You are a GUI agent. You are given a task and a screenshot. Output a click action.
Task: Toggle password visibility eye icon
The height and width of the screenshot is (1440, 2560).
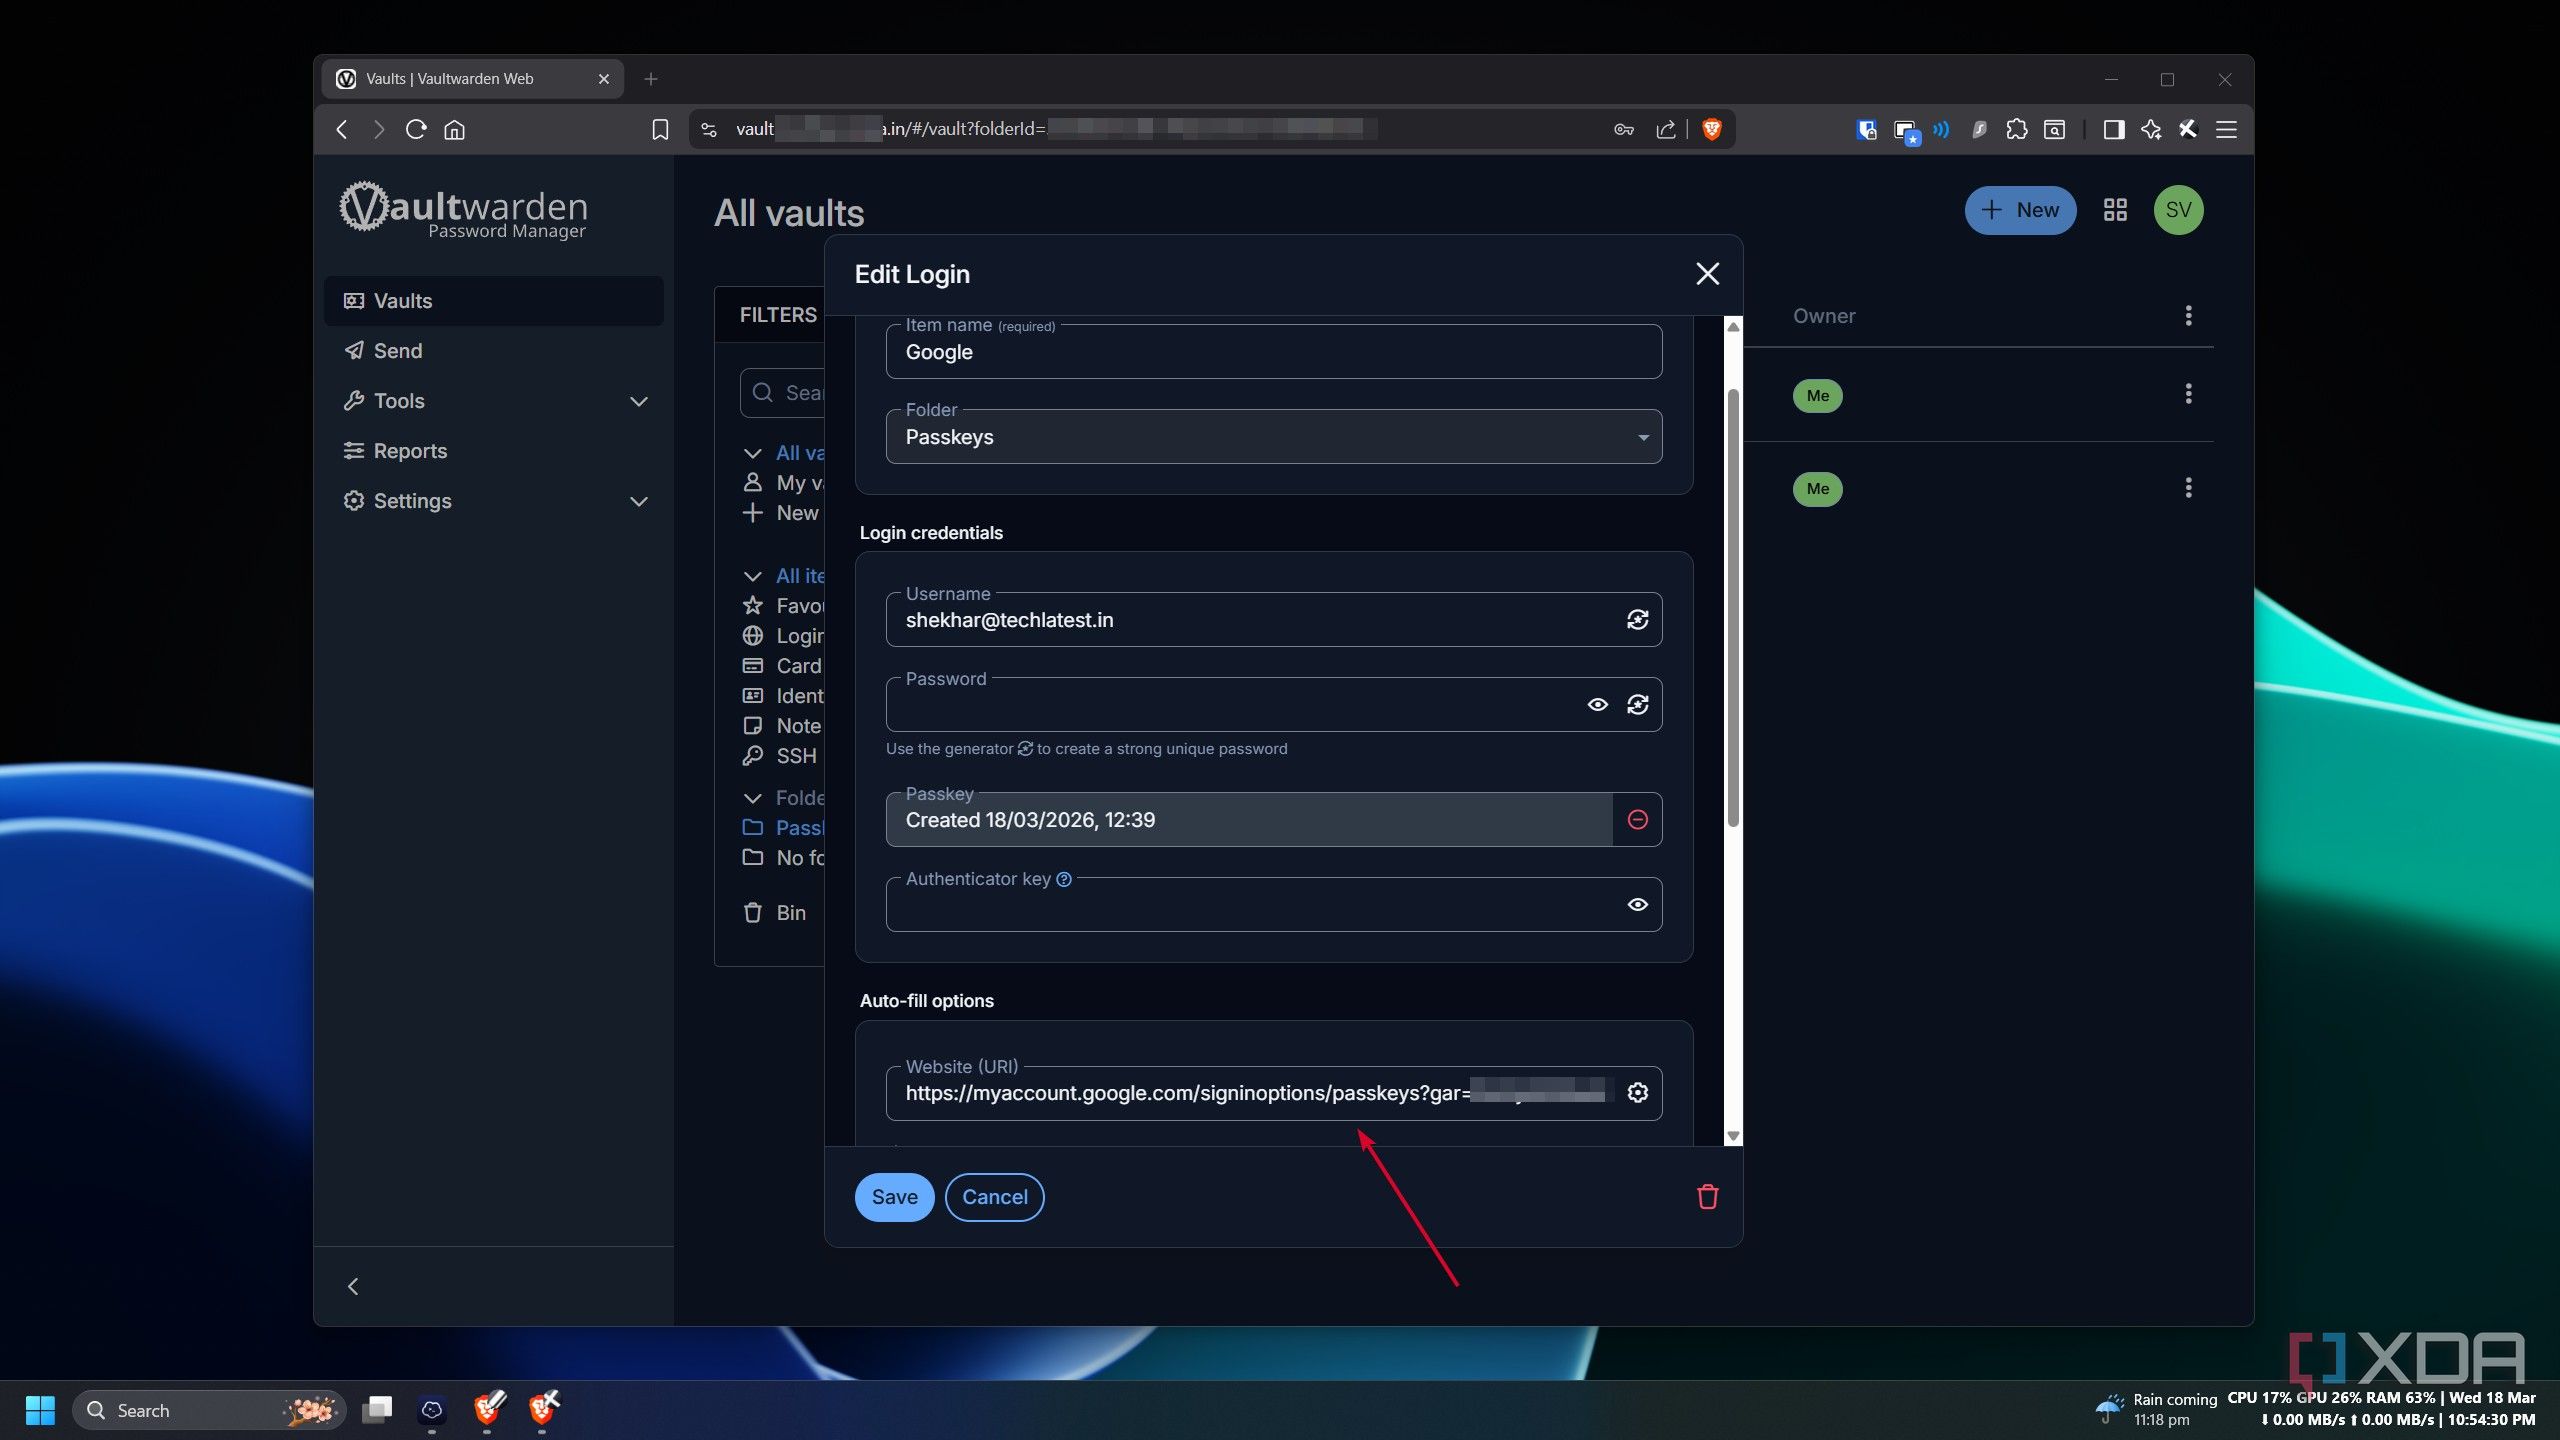point(1597,705)
